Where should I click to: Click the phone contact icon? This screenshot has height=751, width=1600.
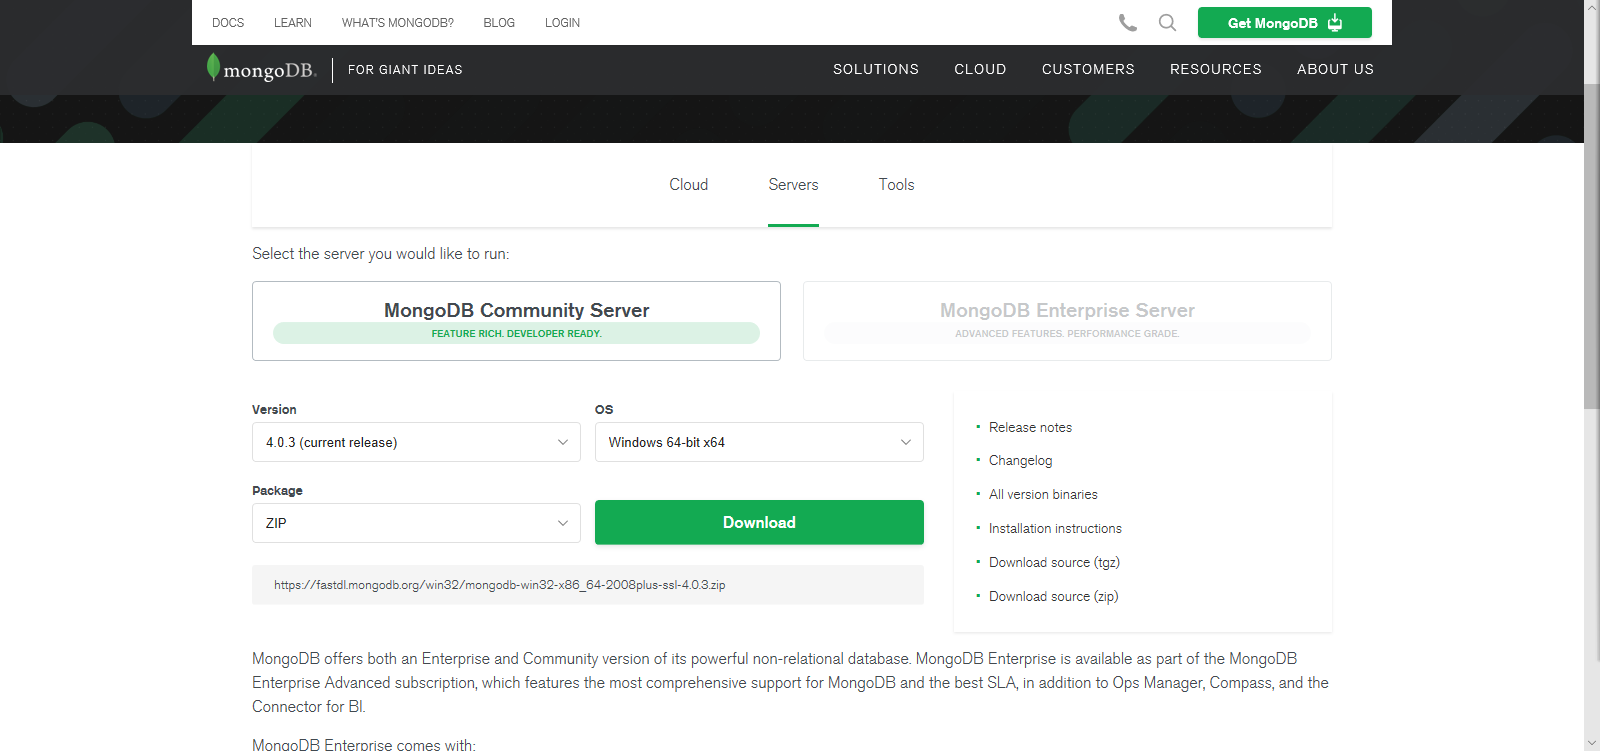coord(1128,23)
